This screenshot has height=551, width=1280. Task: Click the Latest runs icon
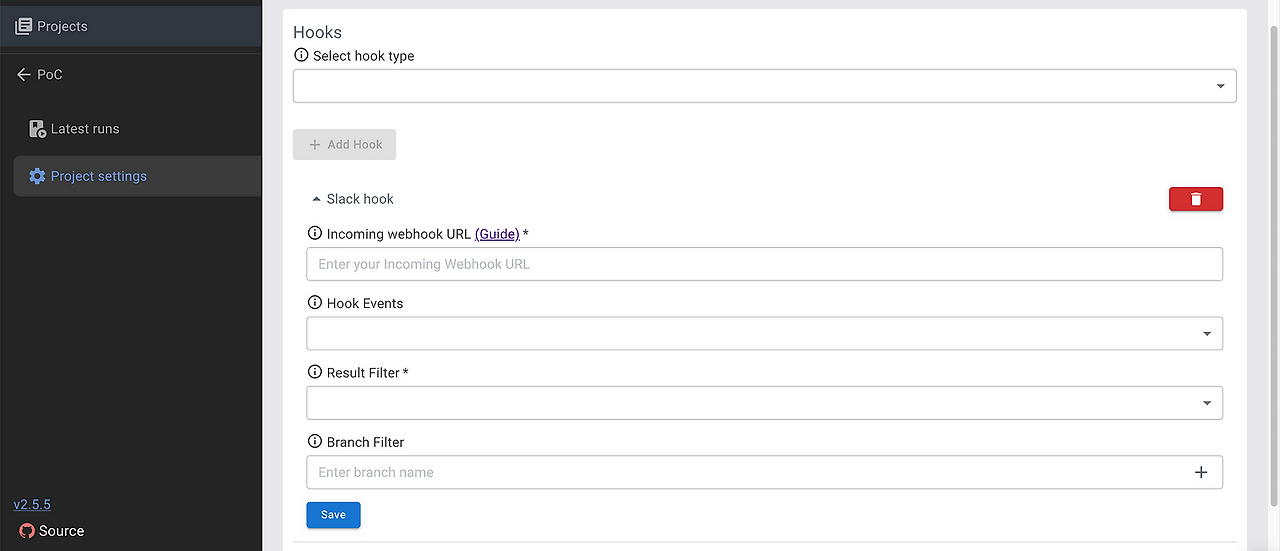(37, 129)
